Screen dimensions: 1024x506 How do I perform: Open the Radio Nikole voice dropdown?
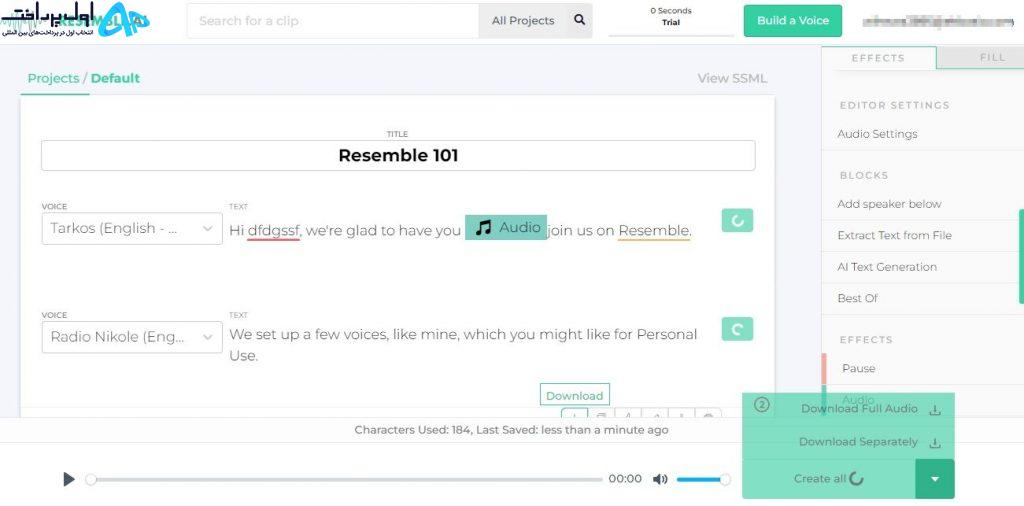click(132, 337)
